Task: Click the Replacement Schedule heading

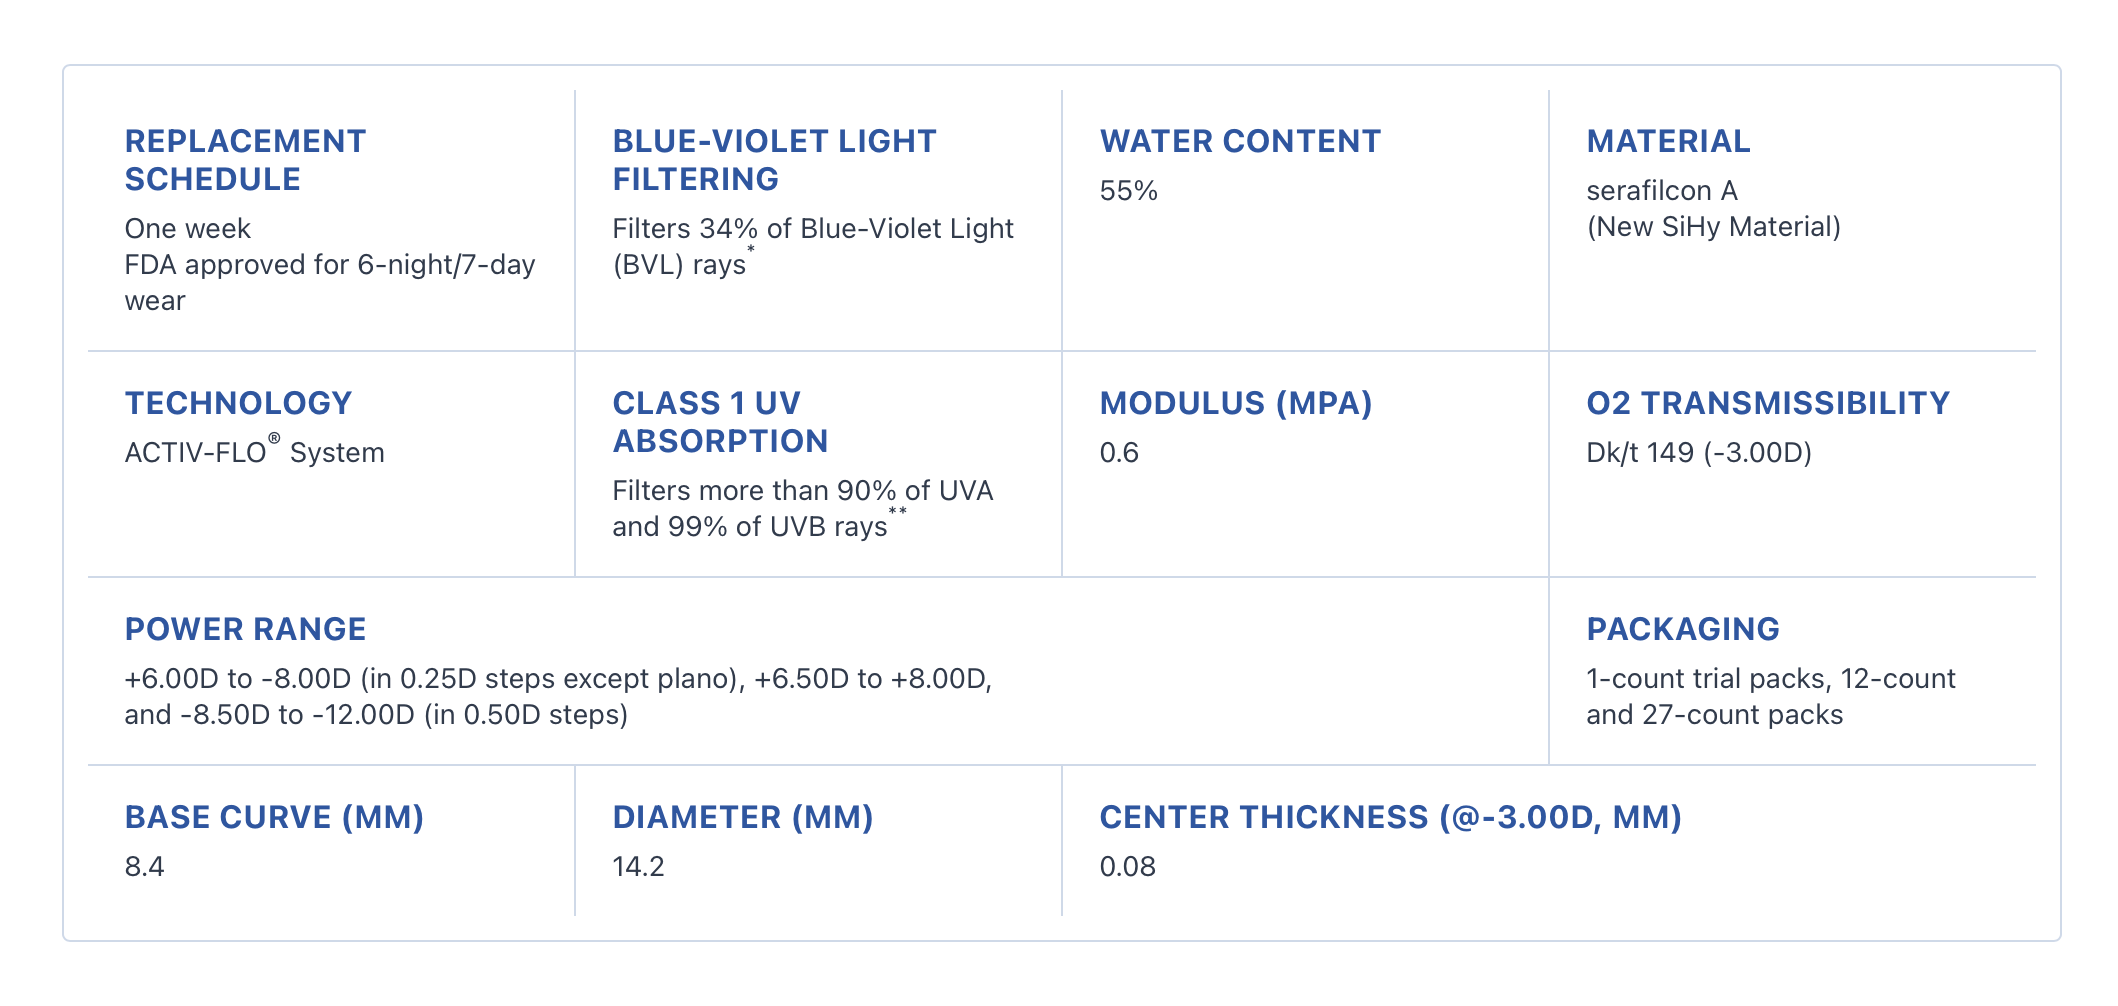Action: (245, 160)
